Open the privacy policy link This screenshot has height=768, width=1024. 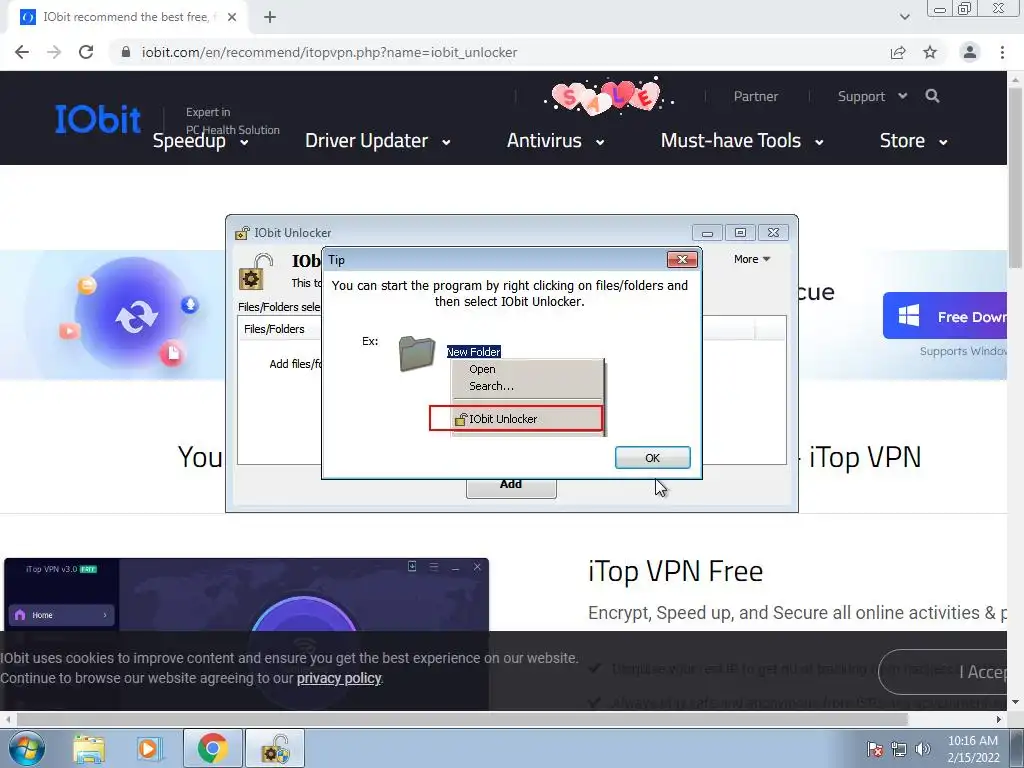[x=339, y=679]
